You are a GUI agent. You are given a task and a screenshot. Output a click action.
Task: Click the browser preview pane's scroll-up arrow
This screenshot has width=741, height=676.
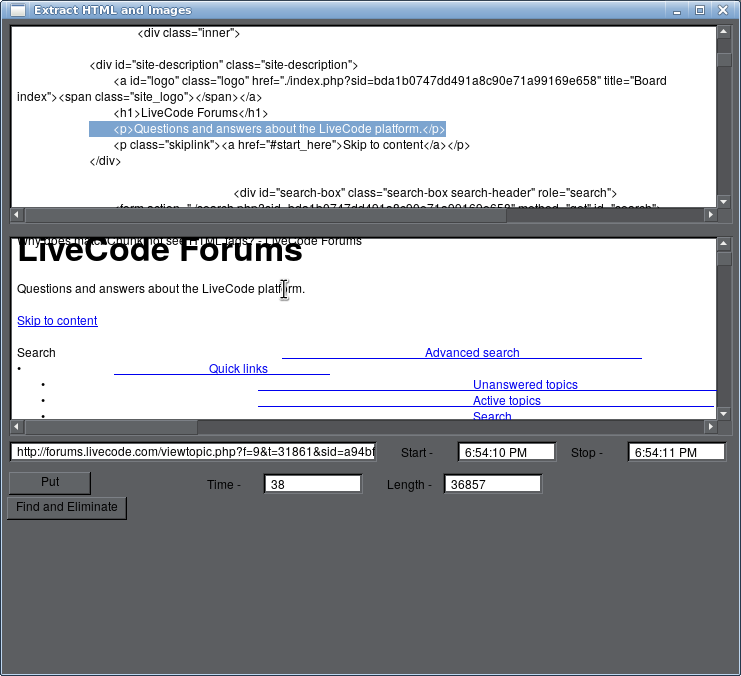coord(724,244)
